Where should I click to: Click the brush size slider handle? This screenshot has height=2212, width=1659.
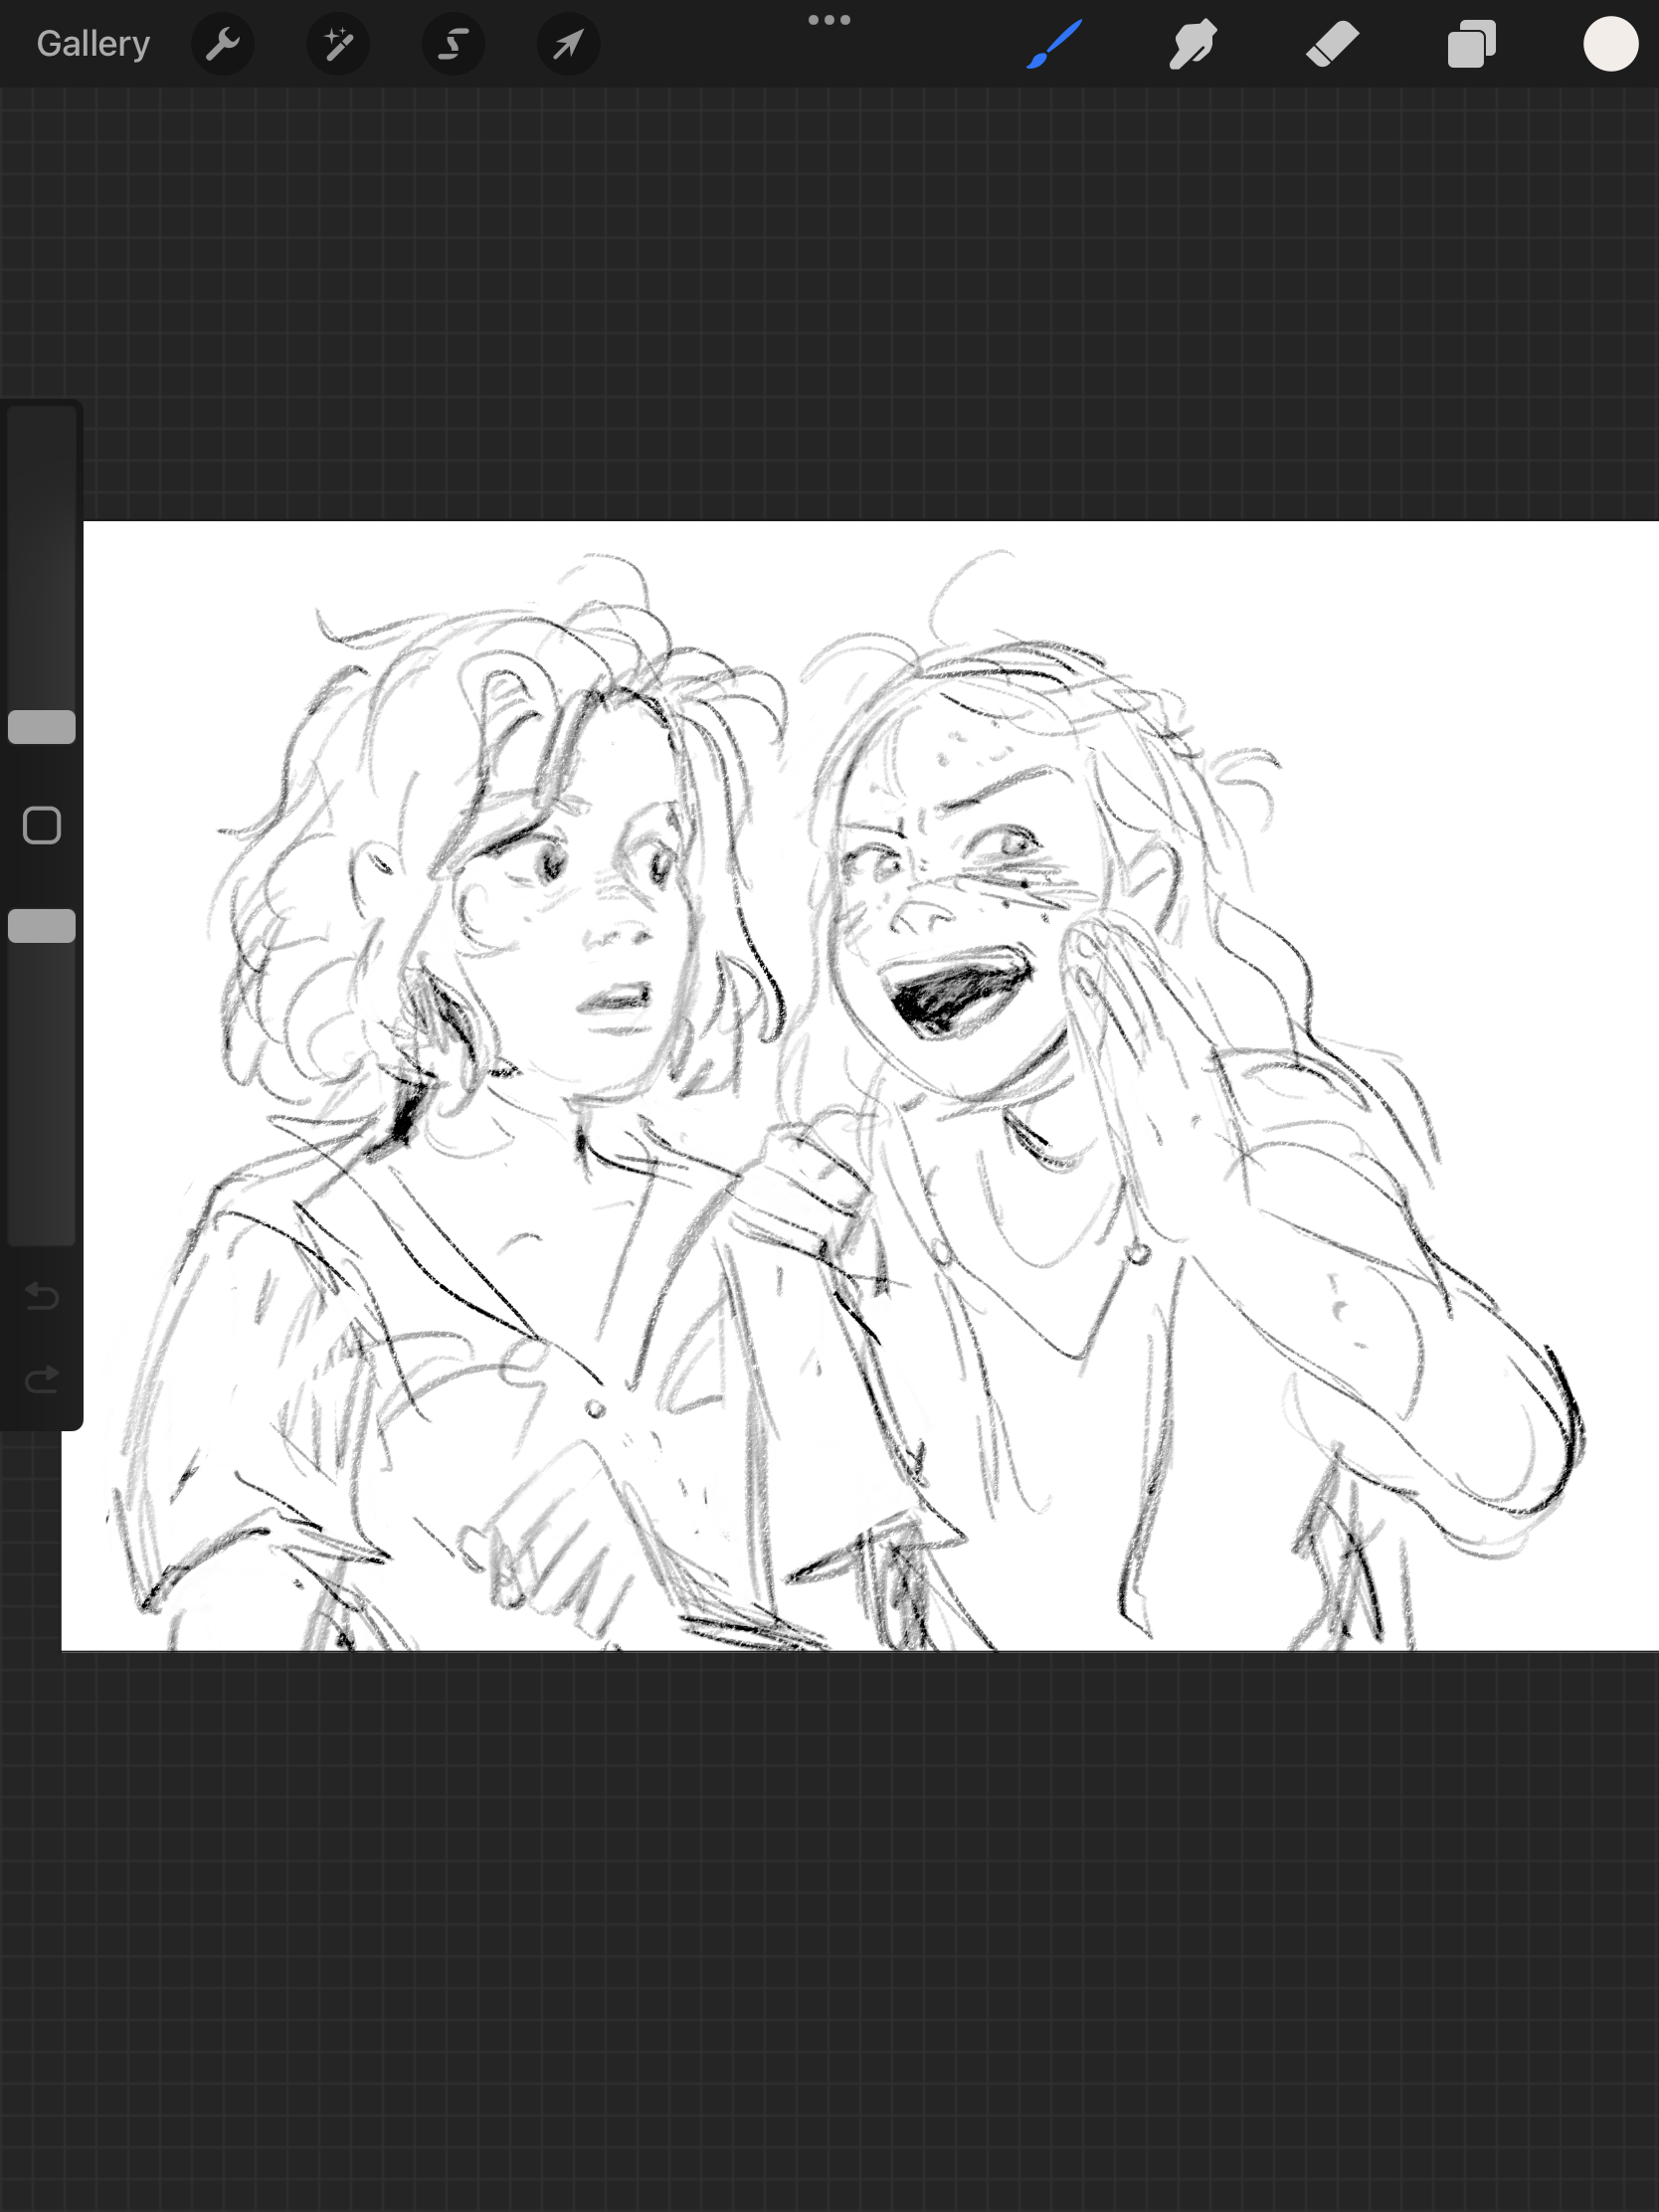tap(42, 727)
